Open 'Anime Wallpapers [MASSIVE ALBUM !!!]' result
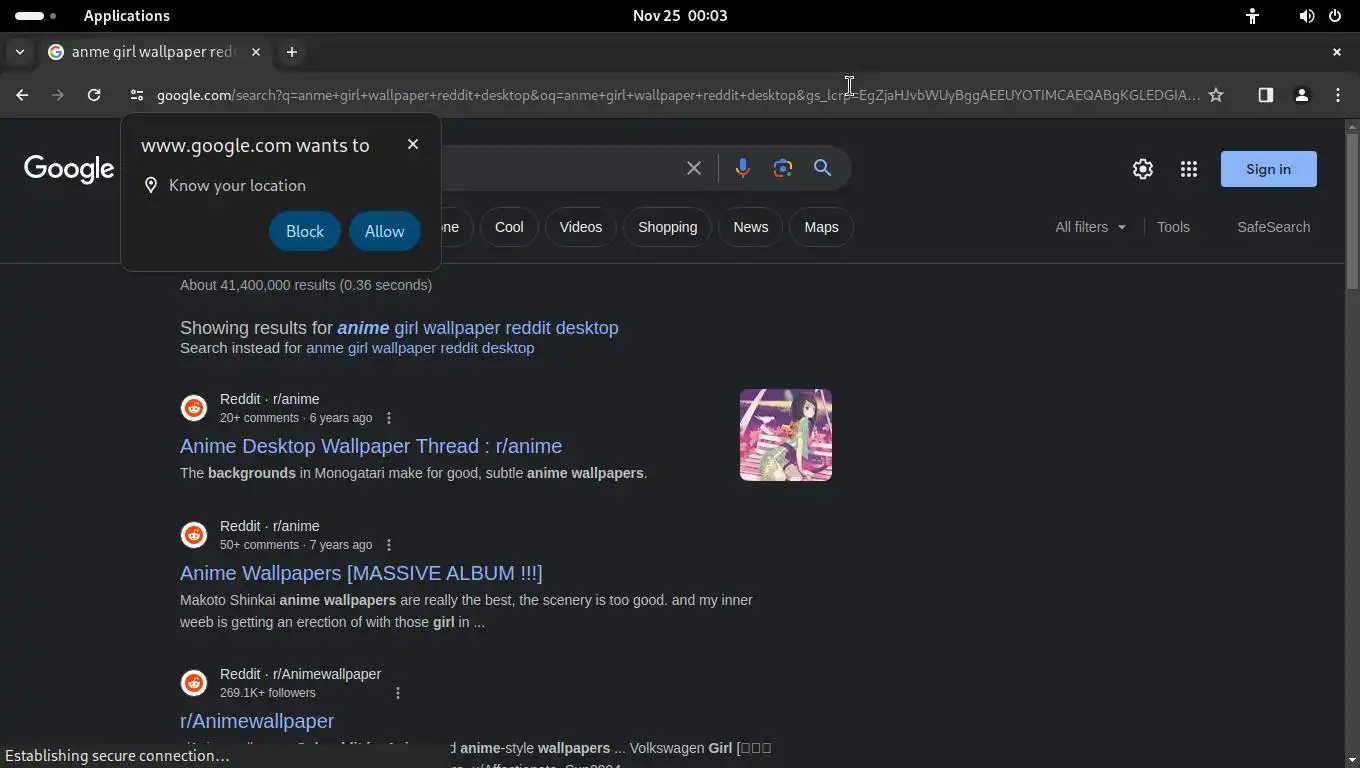The width and height of the screenshot is (1360, 768). coord(361,573)
